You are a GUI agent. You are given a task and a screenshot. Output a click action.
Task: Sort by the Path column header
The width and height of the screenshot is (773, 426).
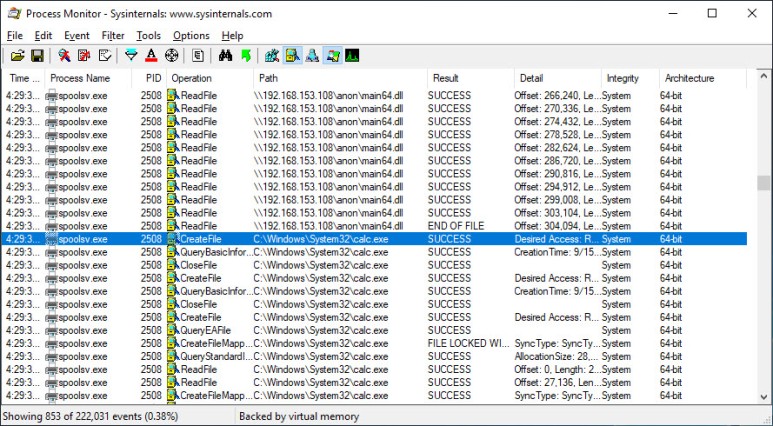[340, 78]
